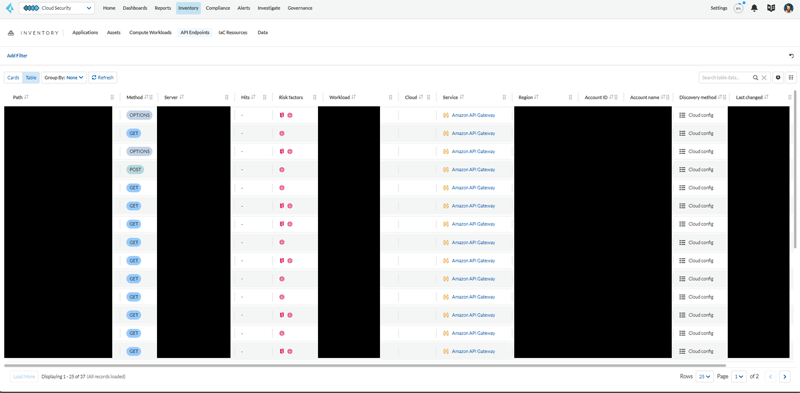Image resolution: width=800 pixels, height=393 pixels.
Task: Click the risk factor icon in POST row
Action: pos(282,169)
